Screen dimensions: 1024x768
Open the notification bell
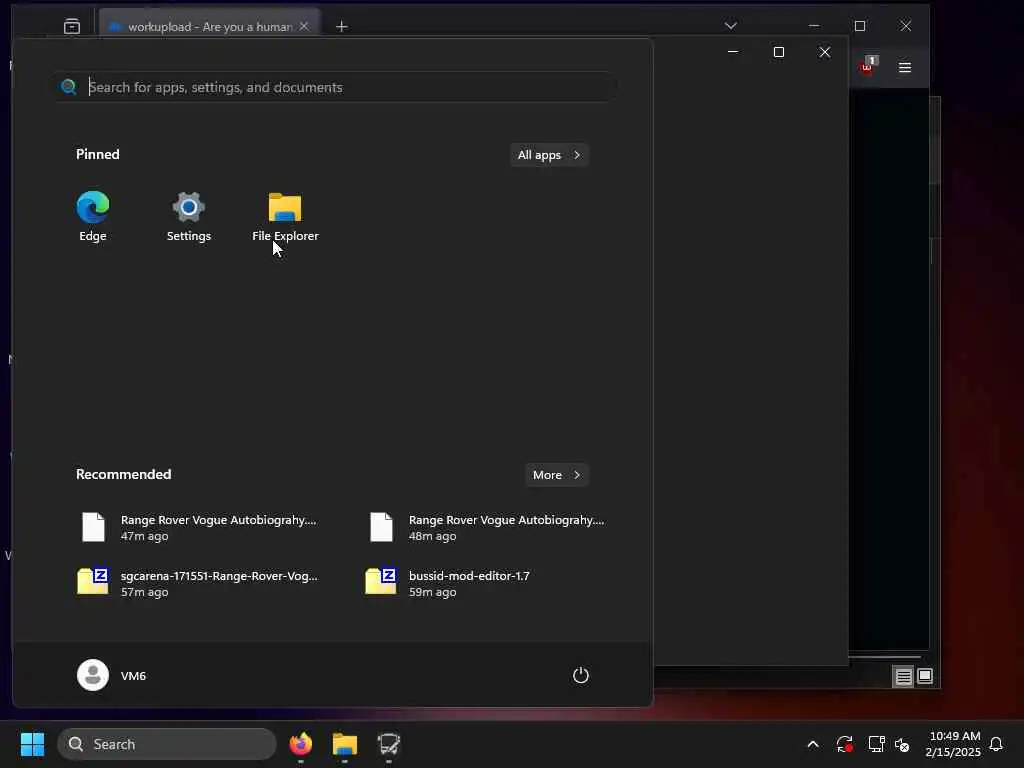[x=997, y=744]
